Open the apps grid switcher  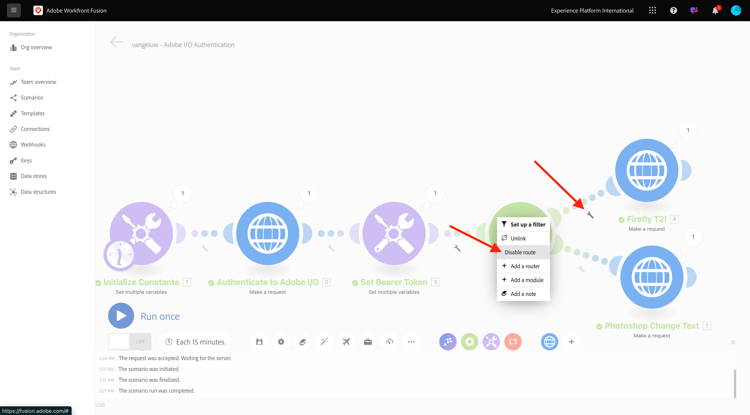tap(652, 11)
